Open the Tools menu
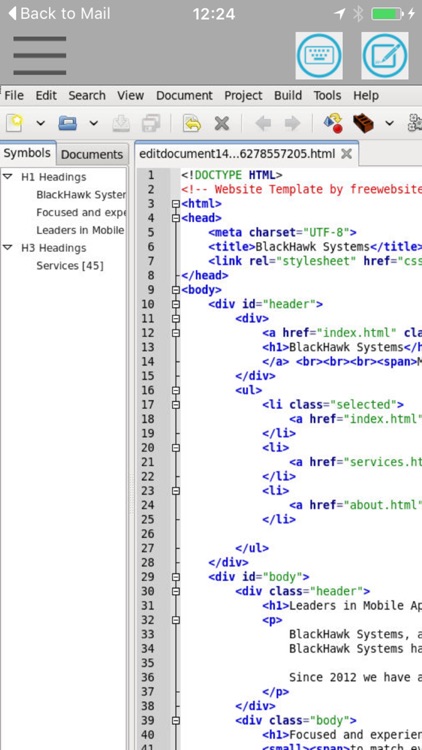Image resolution: width=422 pixels, height=750 pixels. (328, 96)
